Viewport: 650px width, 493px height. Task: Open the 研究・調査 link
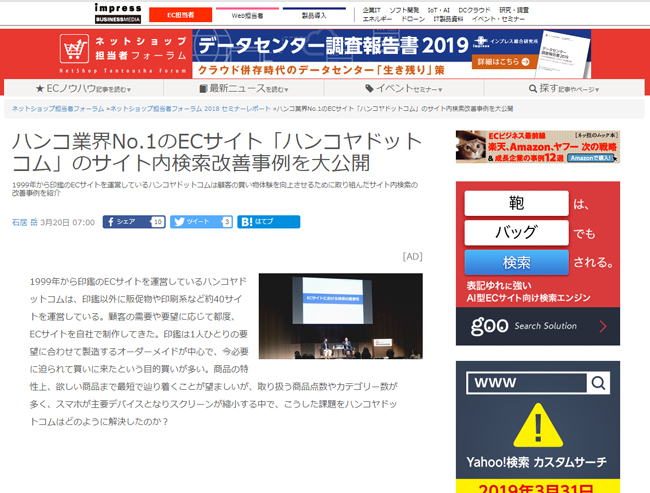click(x=514, y=10)
